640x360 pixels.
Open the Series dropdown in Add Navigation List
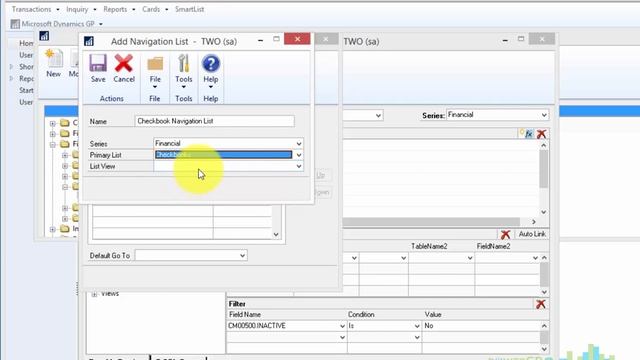click(x=299, y=144)
